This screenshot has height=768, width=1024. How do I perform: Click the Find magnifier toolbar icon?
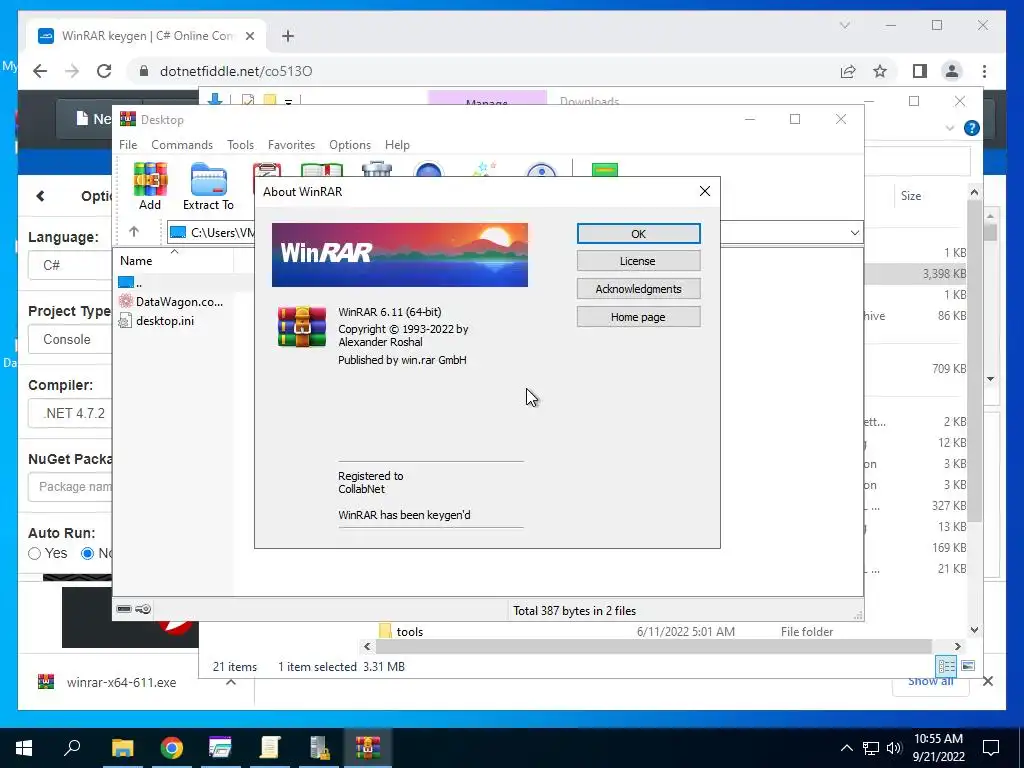428,170
